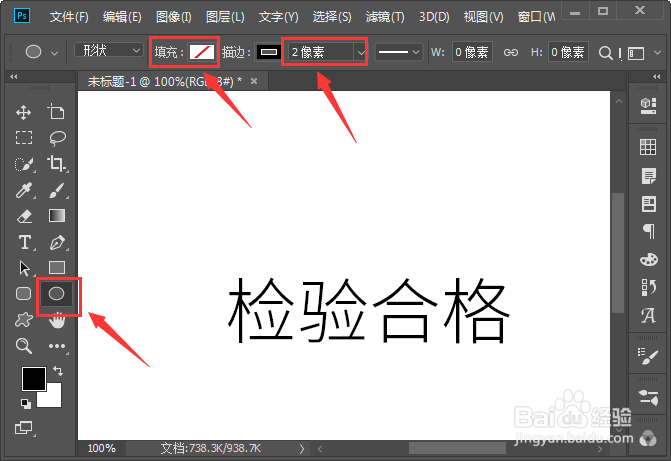671x461 pixels.
Task: Open the stroke line style dropdown
Action: 399,53
